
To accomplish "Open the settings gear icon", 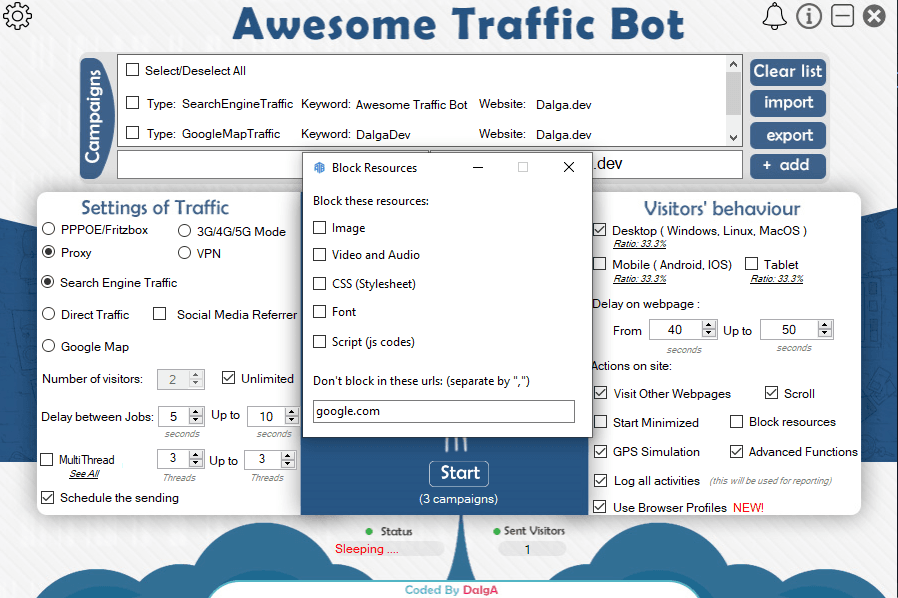I will 17,15.
